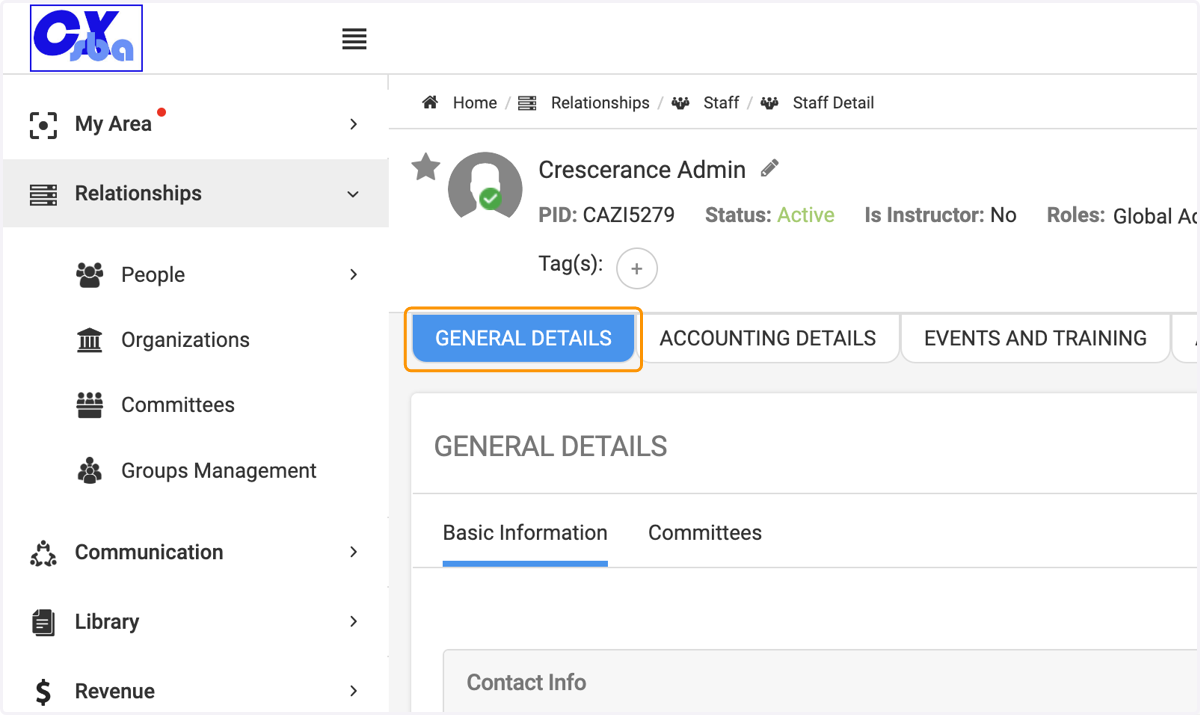Click the Active status text
This screenshot has height=715, width=1200.
click(806, 215)
